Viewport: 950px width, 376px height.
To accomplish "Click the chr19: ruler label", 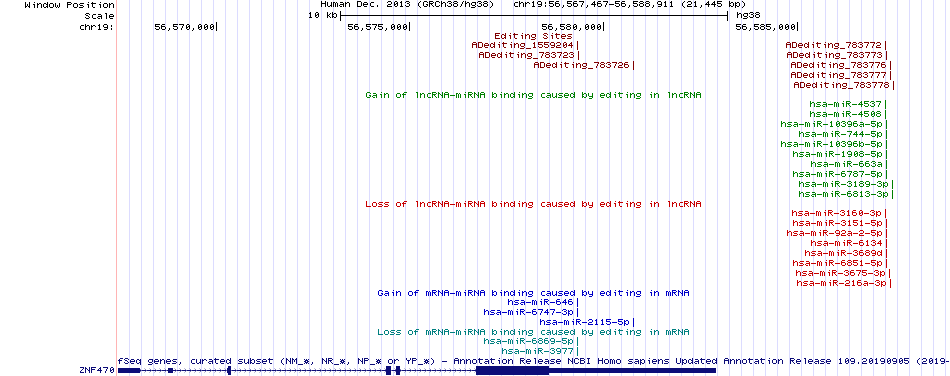I will click(96, 27).
